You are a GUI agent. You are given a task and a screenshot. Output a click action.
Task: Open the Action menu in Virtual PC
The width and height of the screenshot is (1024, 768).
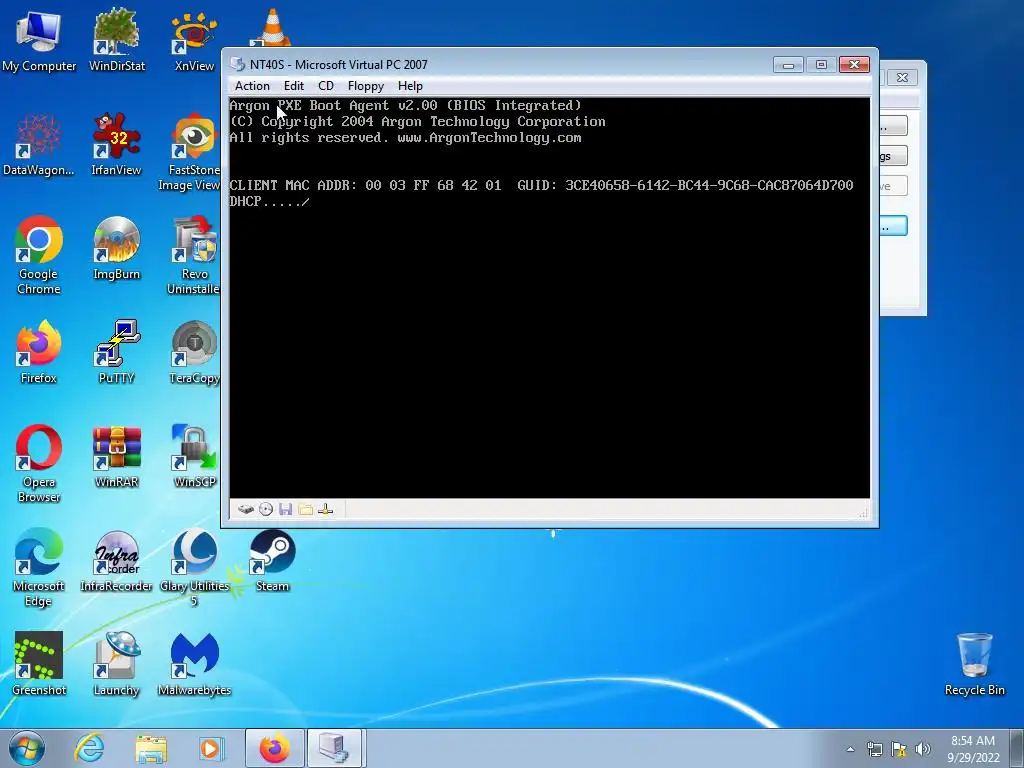252,86
